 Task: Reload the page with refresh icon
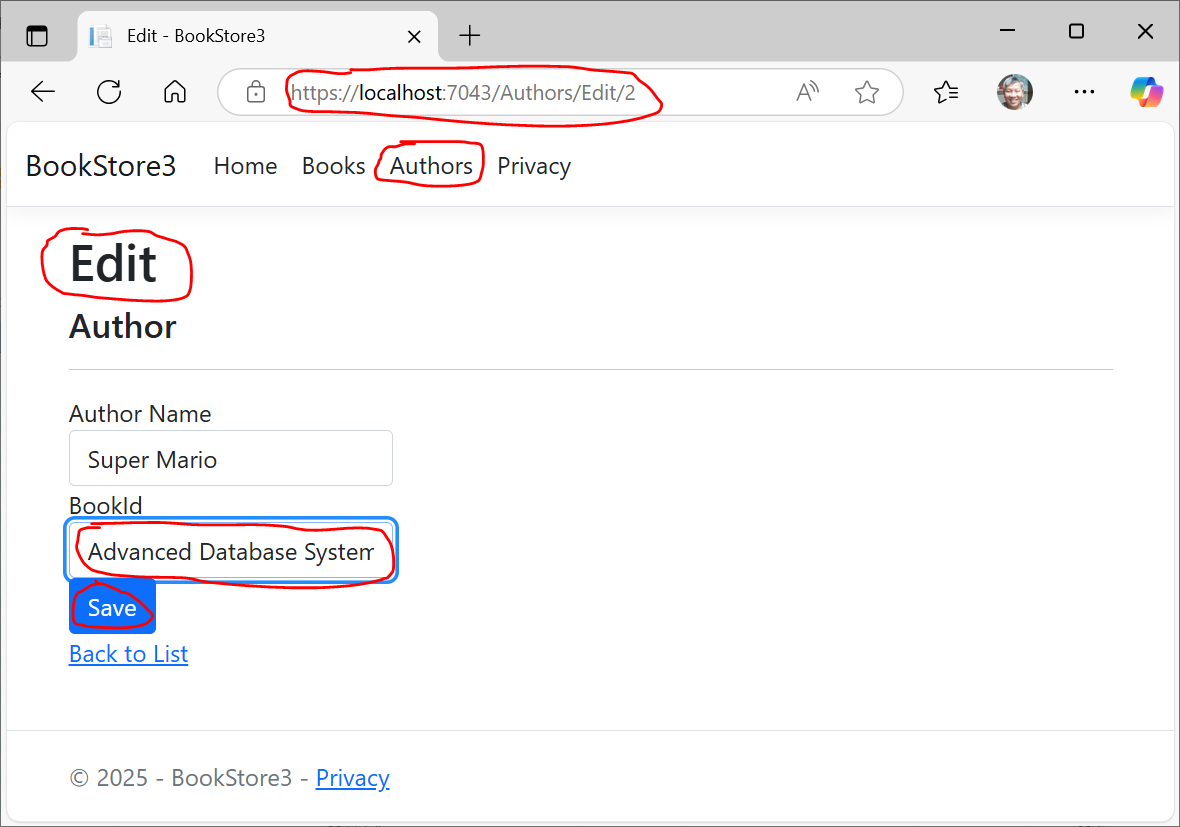109,92
